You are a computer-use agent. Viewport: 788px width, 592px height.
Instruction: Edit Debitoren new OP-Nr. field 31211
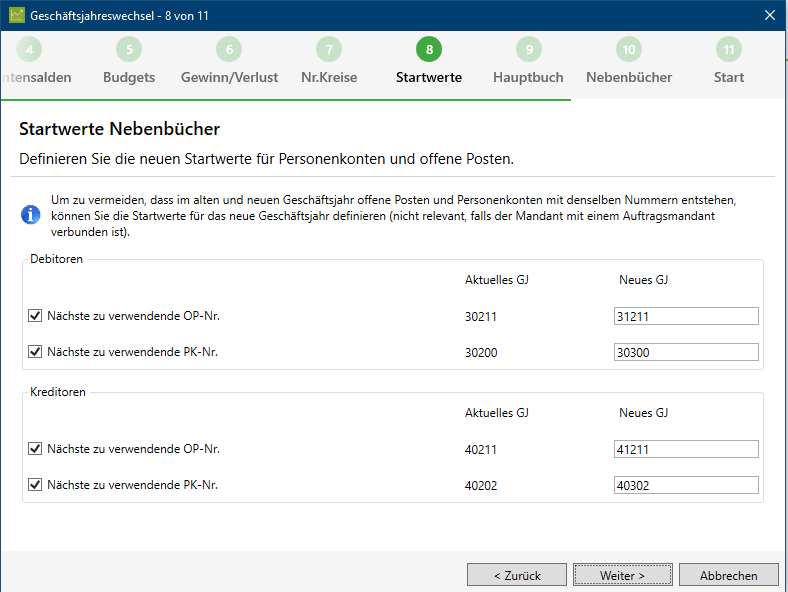686,316
